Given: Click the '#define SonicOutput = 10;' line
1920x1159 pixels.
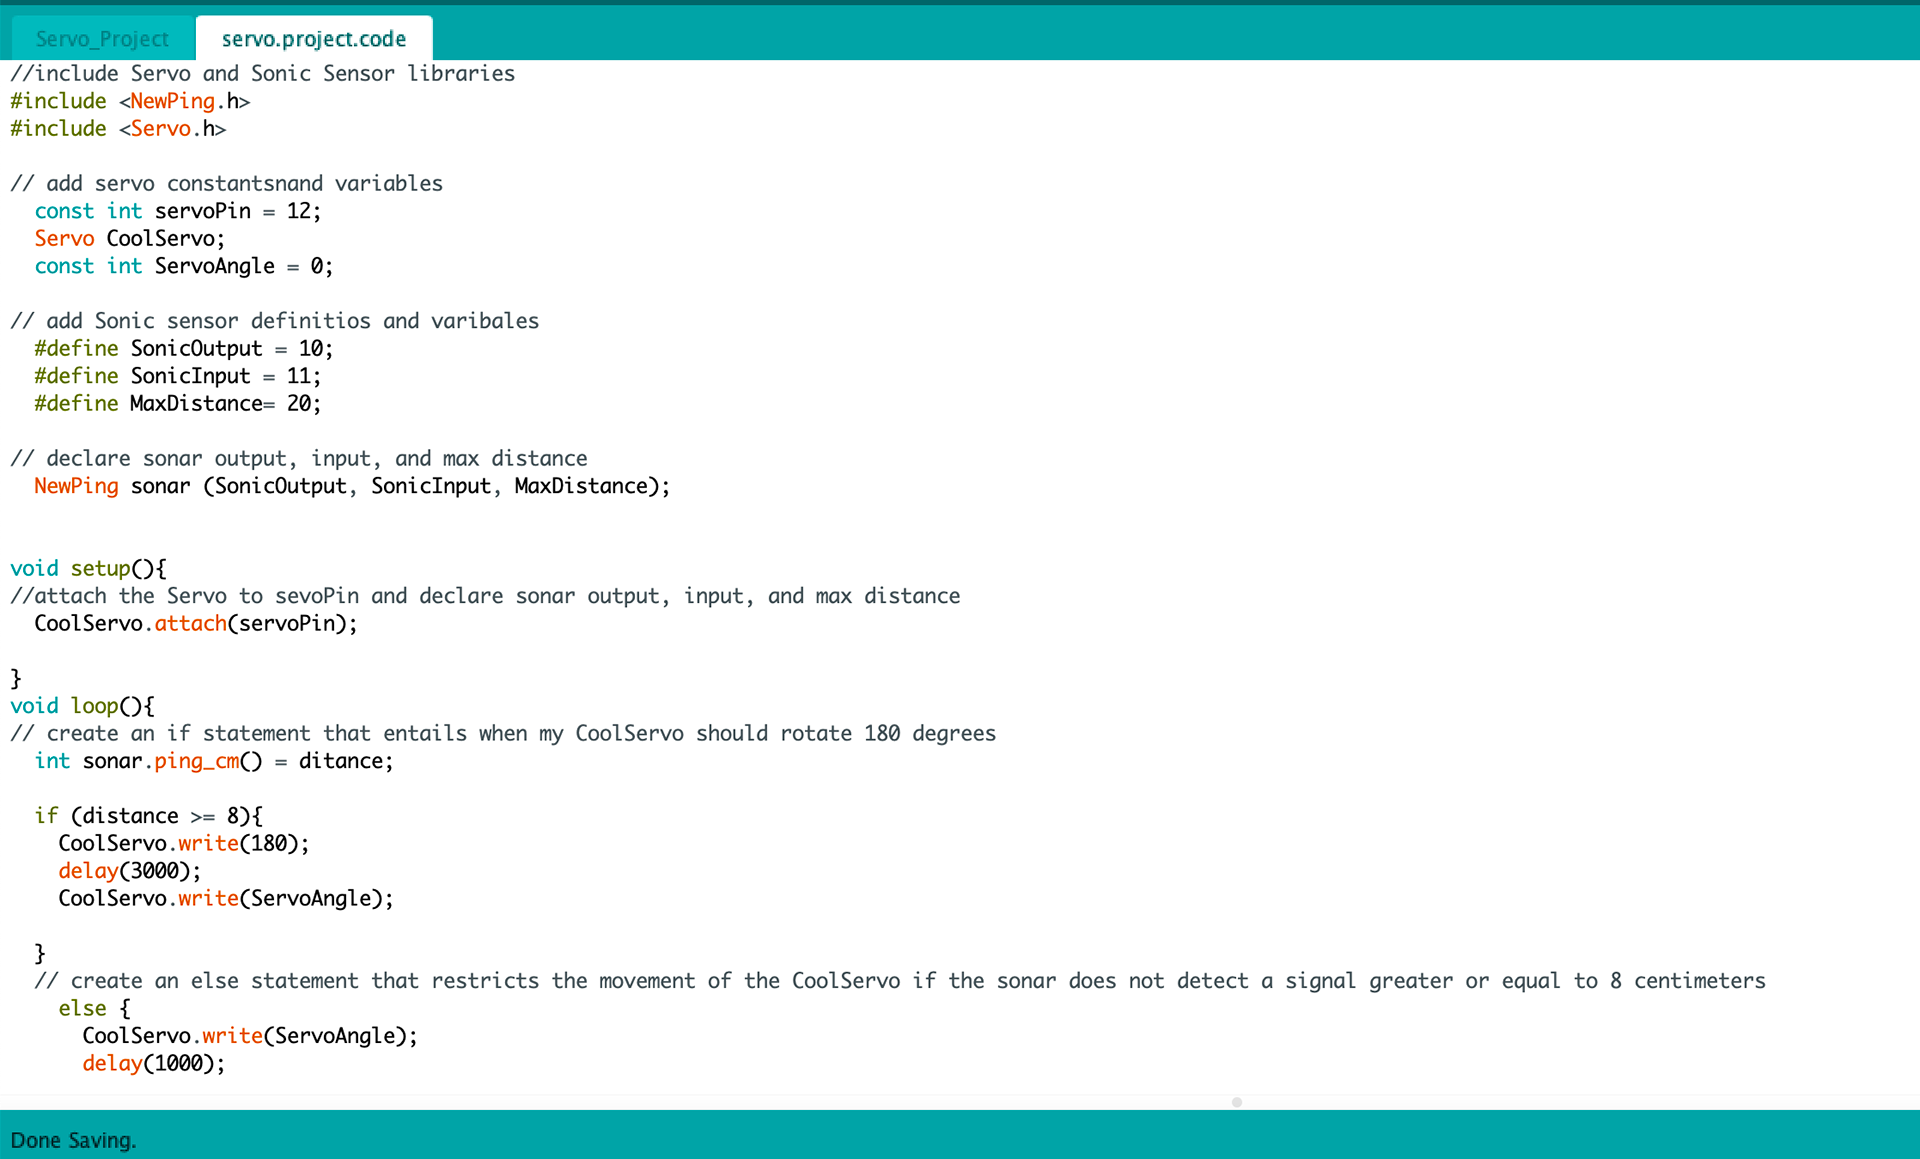Looking at the screenshot, I should pyautogui.click(x=184, y=349).
